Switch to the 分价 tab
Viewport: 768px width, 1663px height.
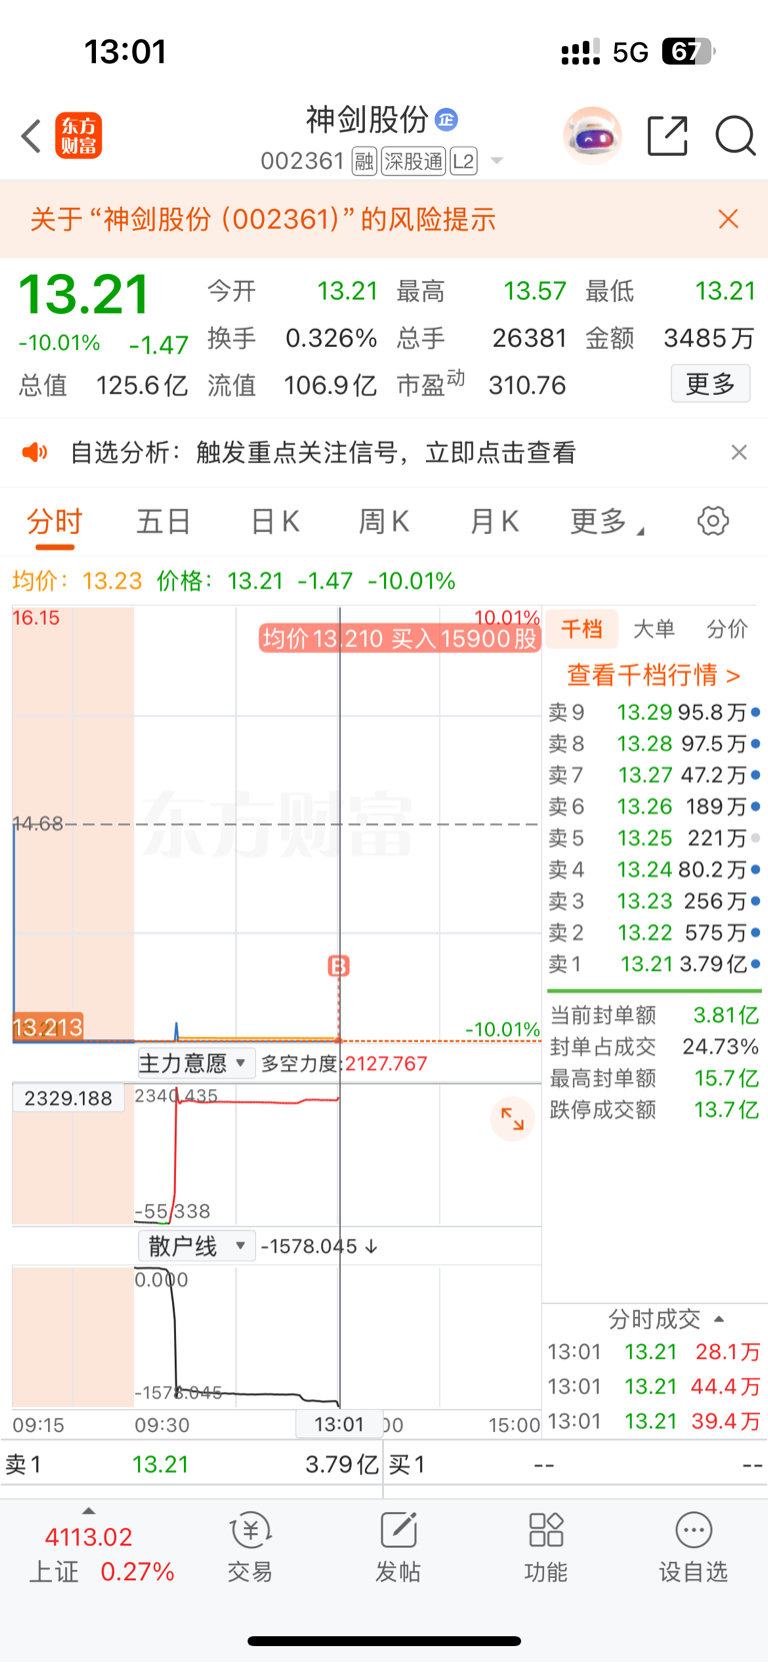(x=727, y=629)
